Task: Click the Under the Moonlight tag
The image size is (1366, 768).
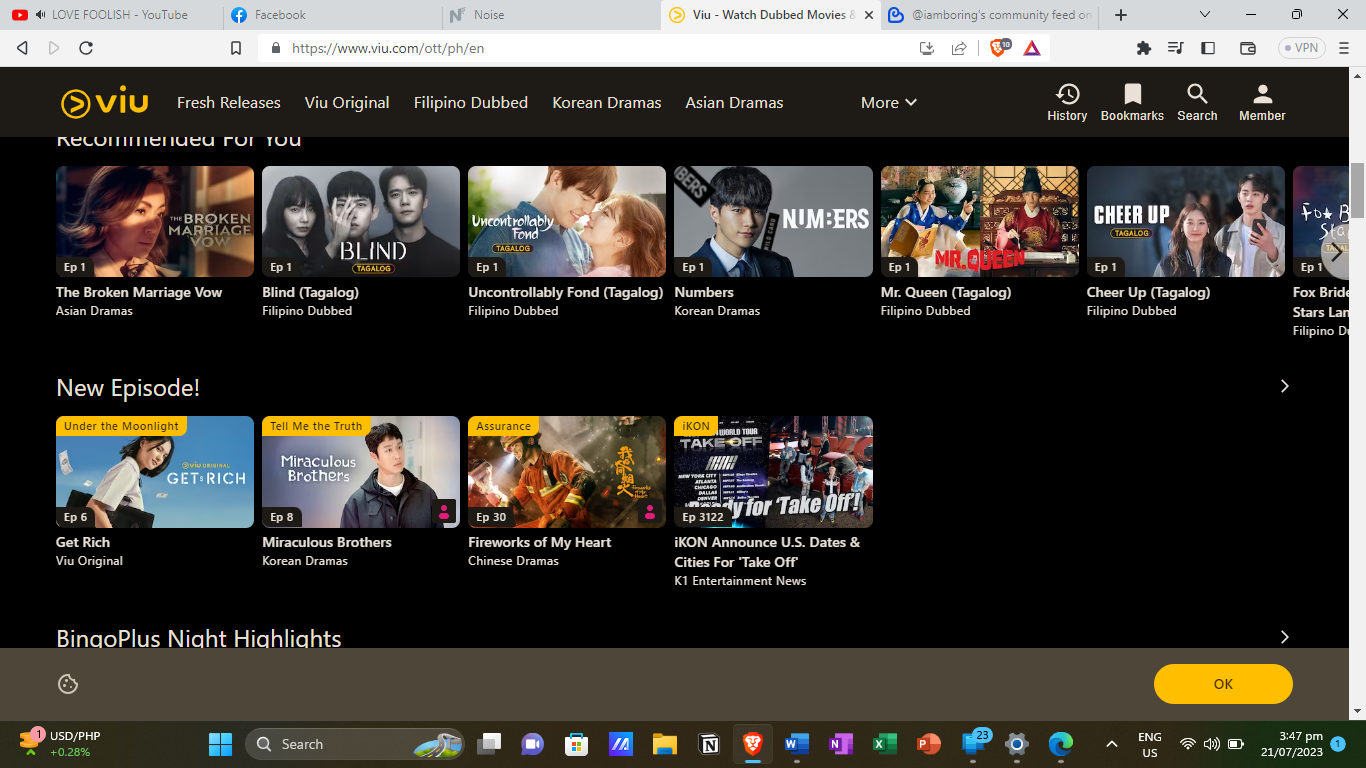Action: click(x=121, y=426)
